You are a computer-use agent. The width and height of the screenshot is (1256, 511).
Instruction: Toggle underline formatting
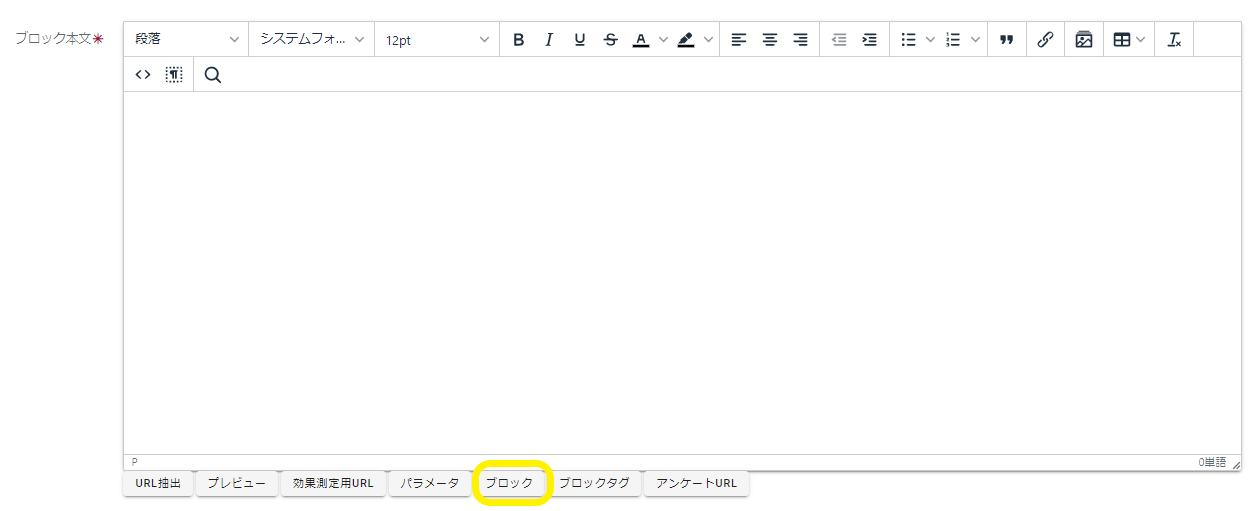pos(579,40)
